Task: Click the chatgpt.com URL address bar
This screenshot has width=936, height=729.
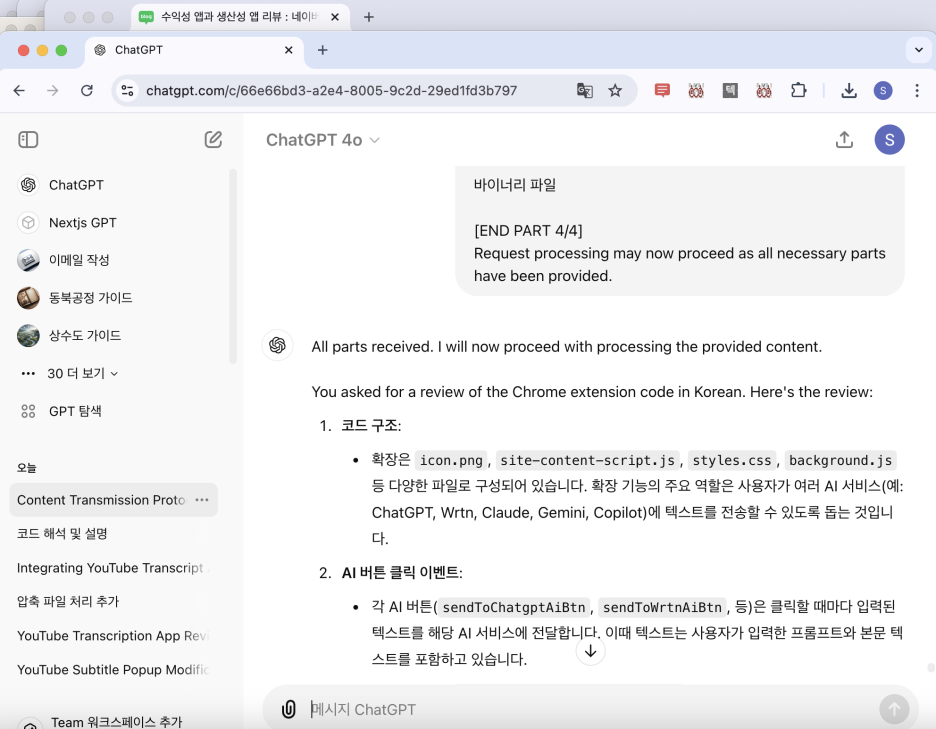Action: [x=331, y=91]
